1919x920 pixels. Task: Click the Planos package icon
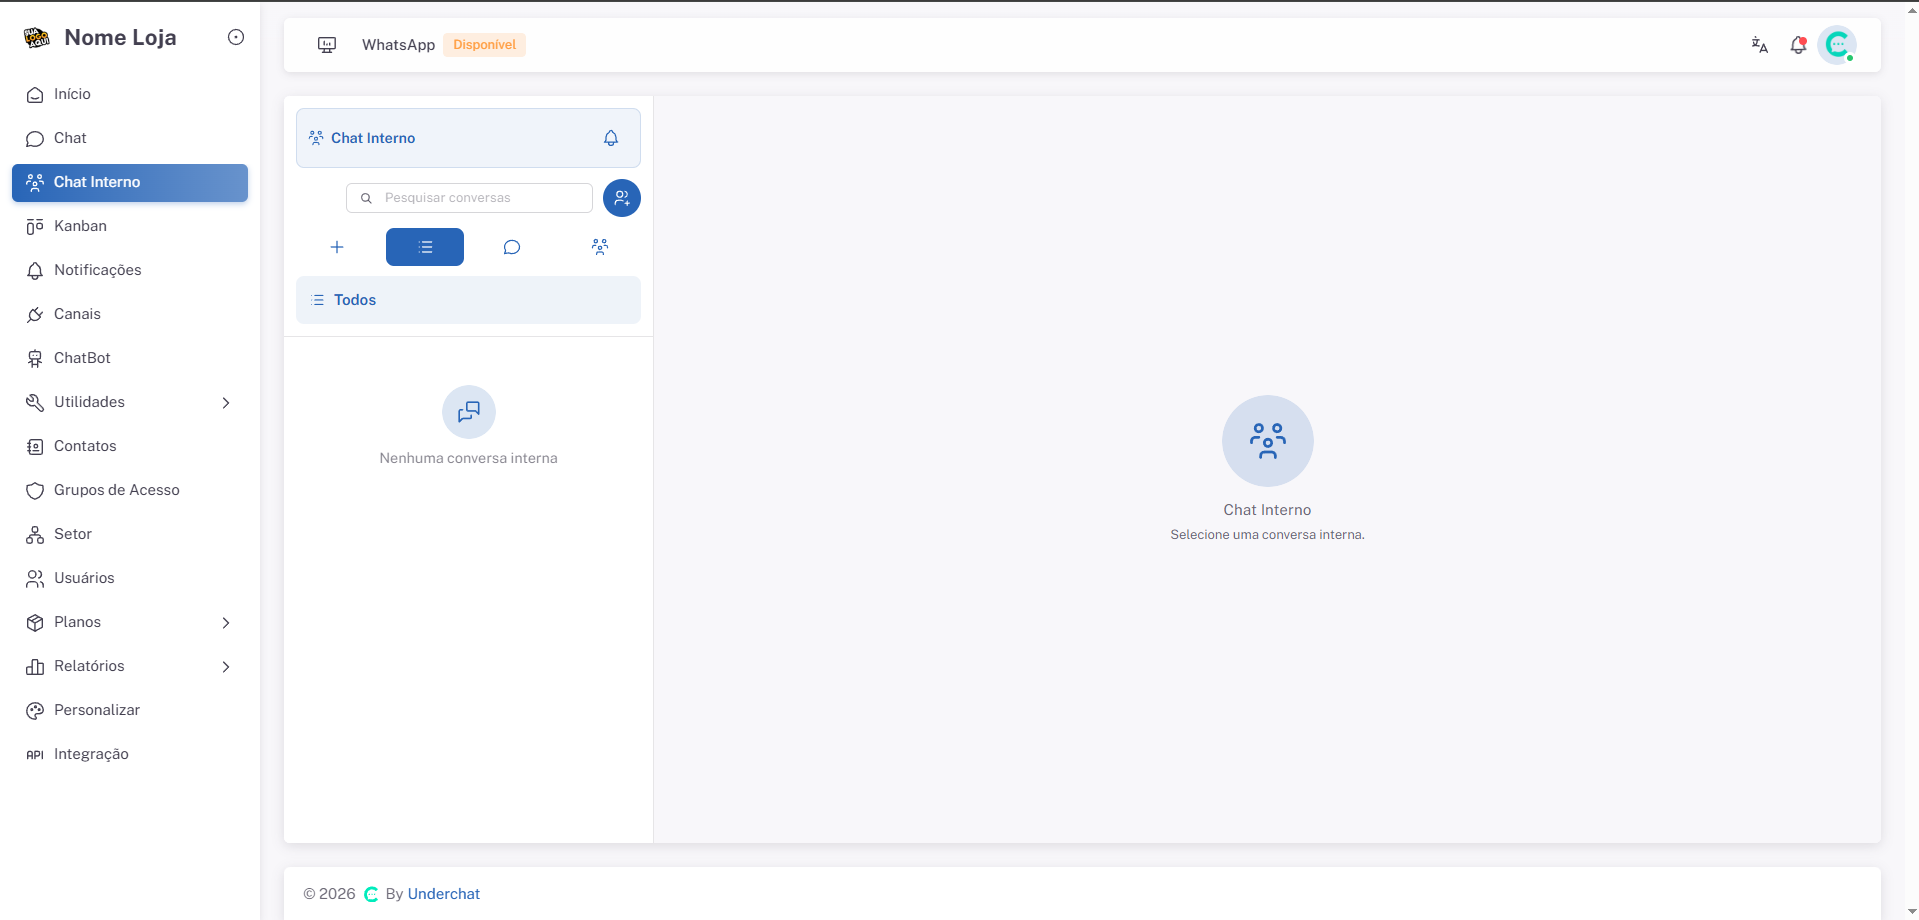(x=35, y=623)
